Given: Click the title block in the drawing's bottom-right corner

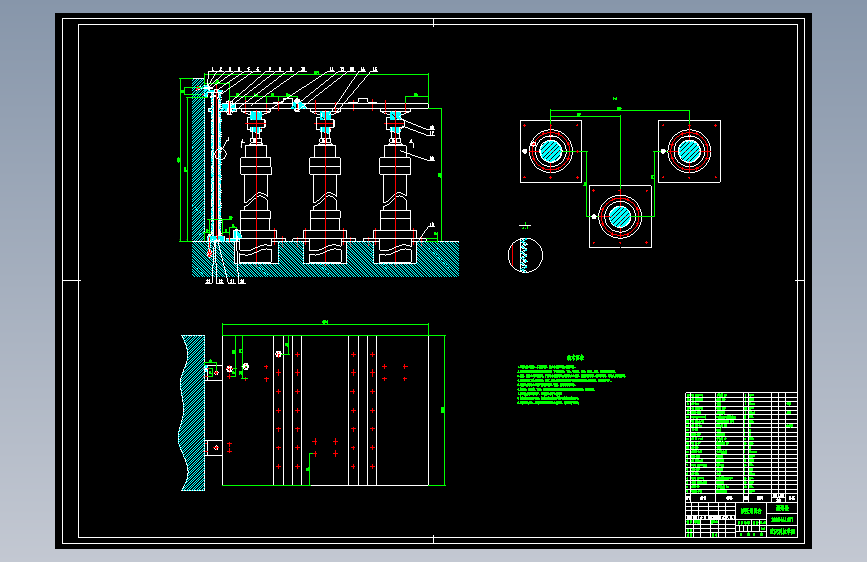Looking at the screenshot, I should click(x=741, y=519).
